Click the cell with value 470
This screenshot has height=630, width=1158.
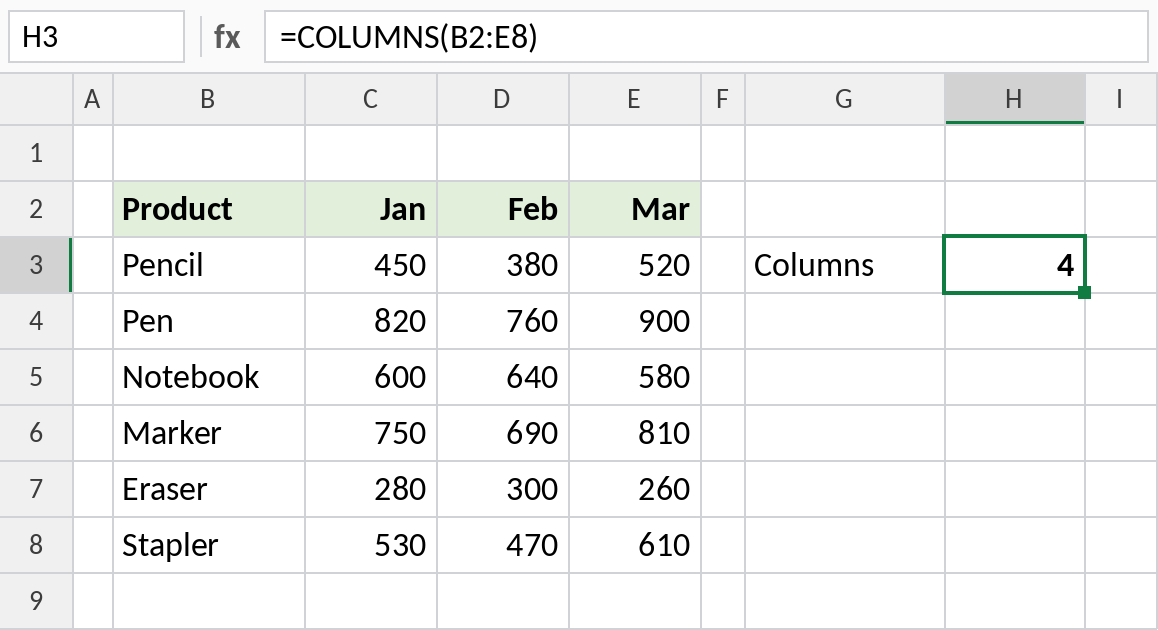(x=502, y=545)
